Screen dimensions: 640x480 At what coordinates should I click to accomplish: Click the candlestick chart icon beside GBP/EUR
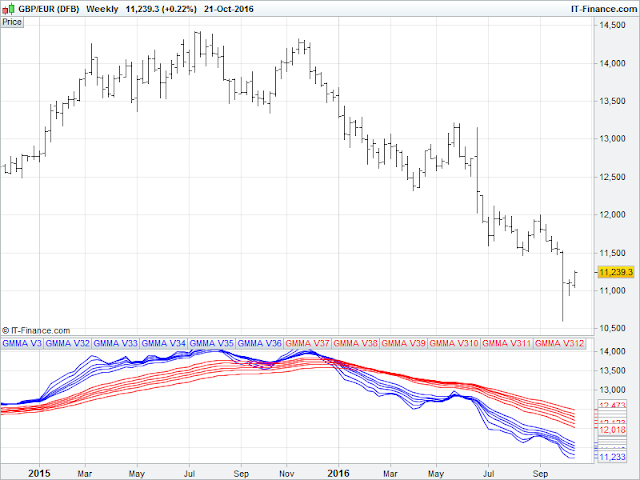(8, 9)
